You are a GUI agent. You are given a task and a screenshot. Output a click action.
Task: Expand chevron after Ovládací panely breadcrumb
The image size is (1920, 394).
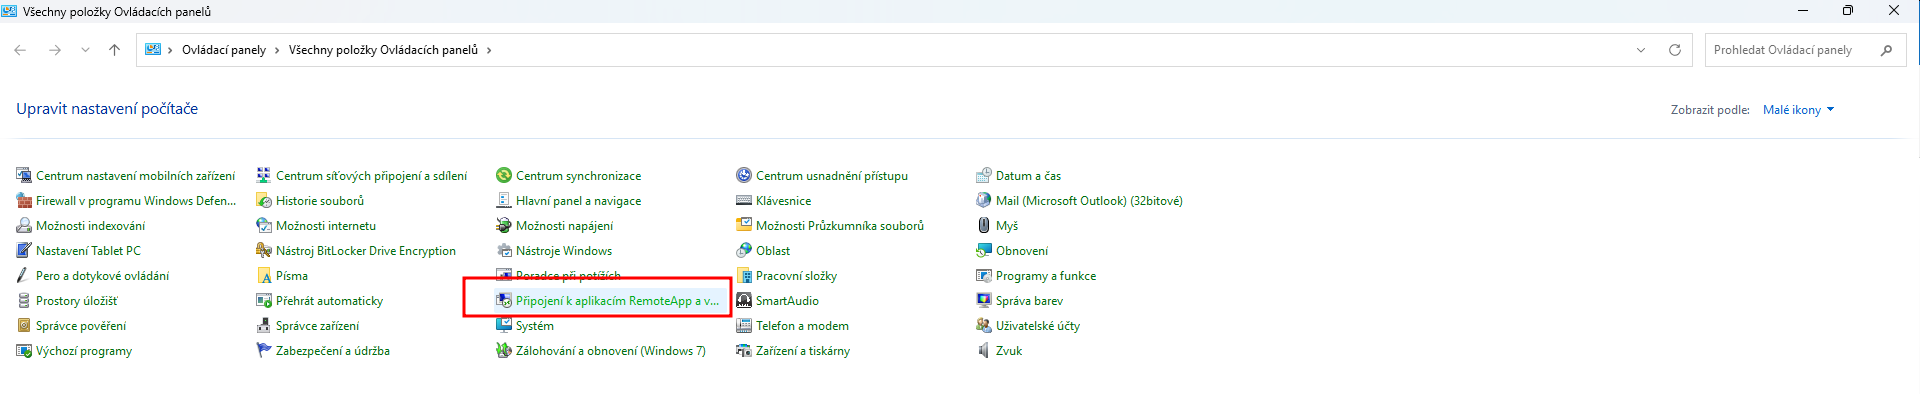click(277, 50)
